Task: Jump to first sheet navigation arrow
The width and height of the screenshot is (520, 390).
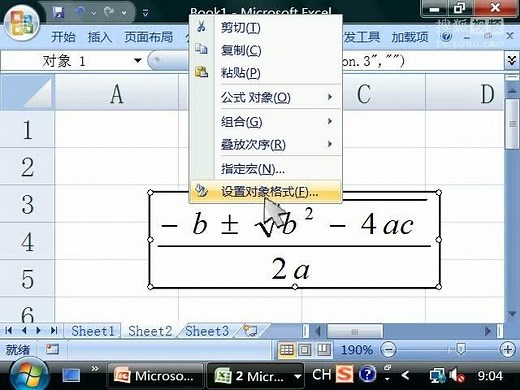Action: 9,331
